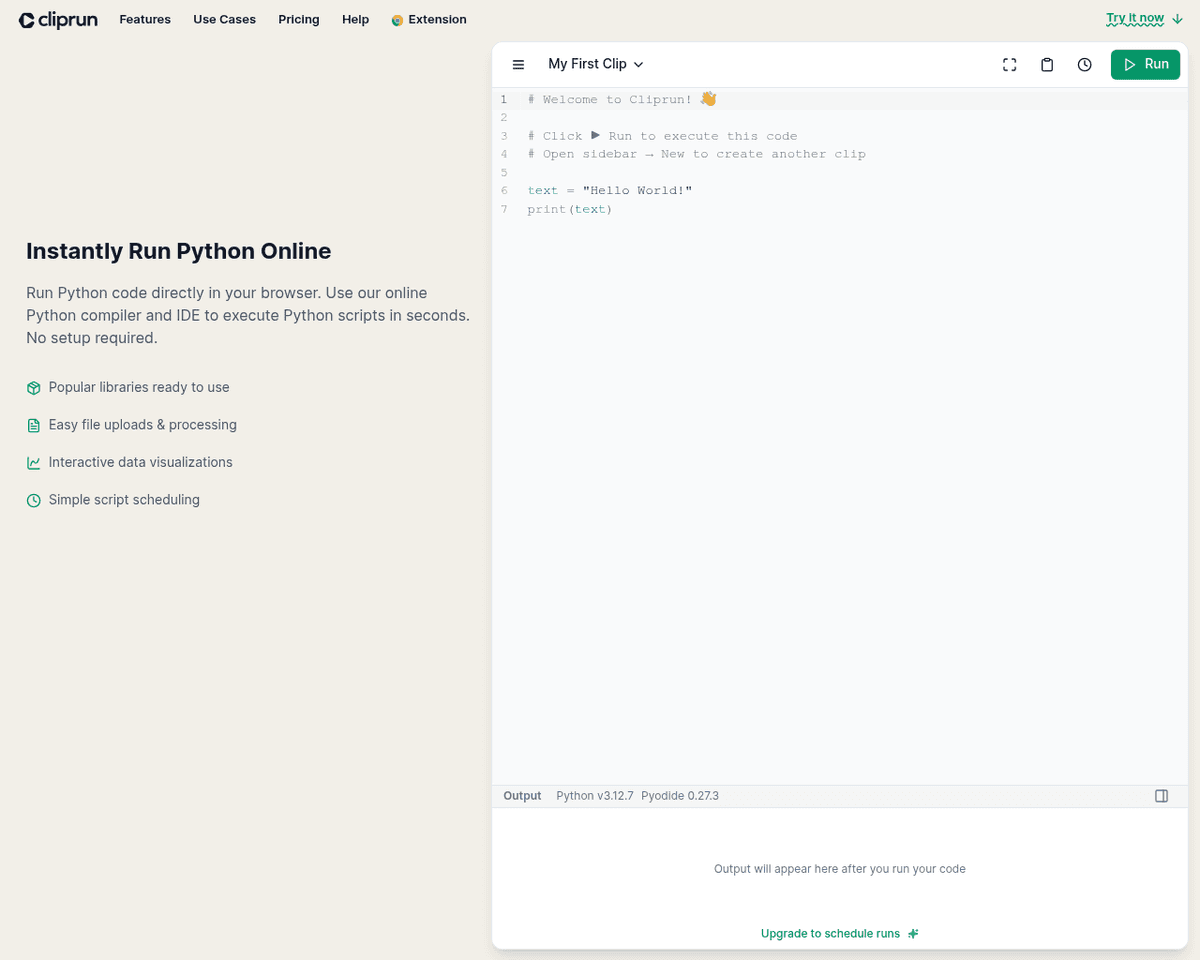Click the sparkle icon beside Upgrade
This screenshot has width=1200, height=960.
click(912, 934)
